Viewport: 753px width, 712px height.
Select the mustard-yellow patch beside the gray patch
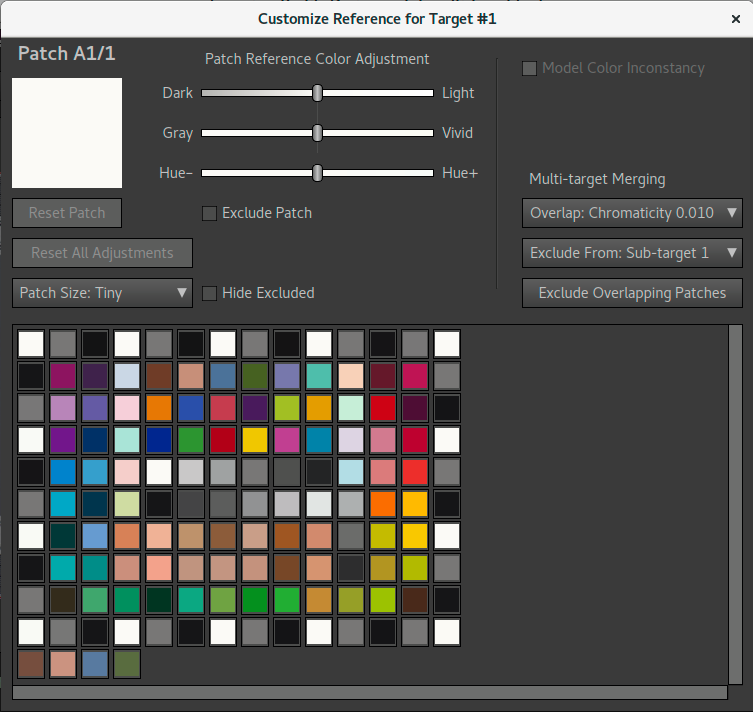[x=383, y=536]
